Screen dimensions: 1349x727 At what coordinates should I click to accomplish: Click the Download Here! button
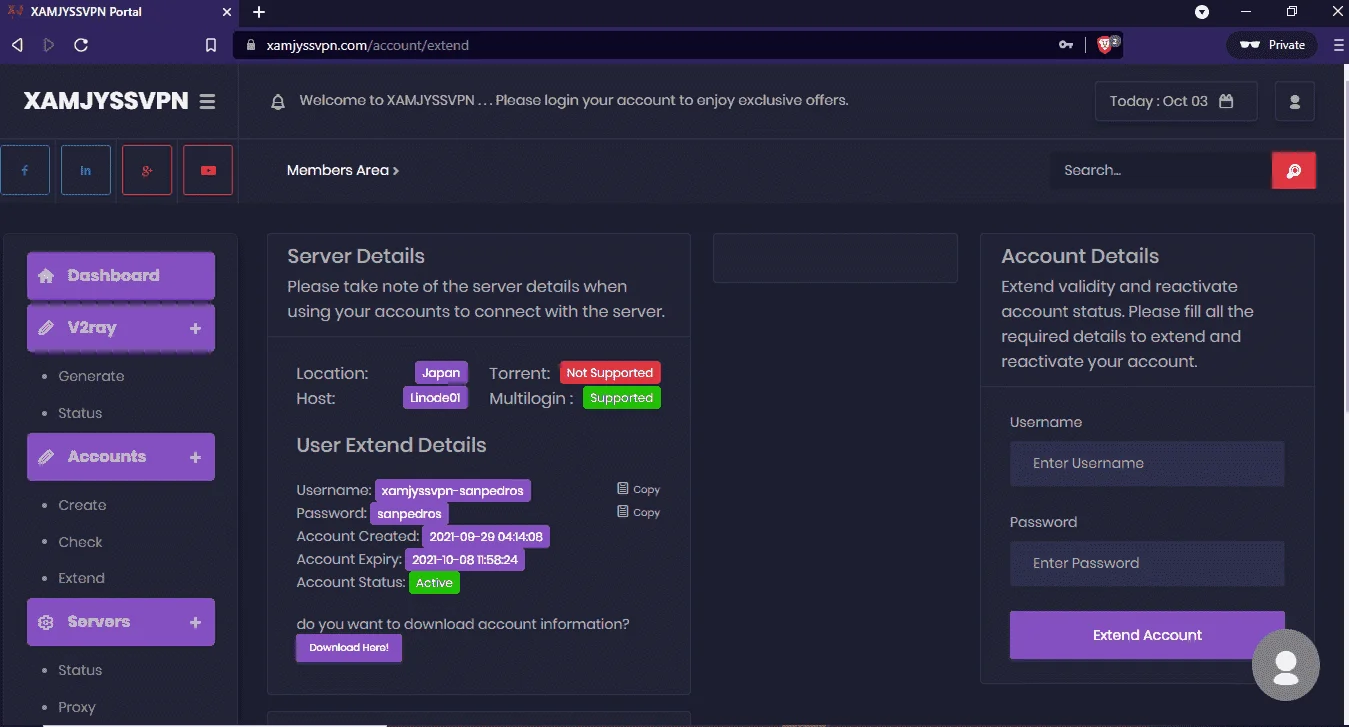click(x=349, y=648)
